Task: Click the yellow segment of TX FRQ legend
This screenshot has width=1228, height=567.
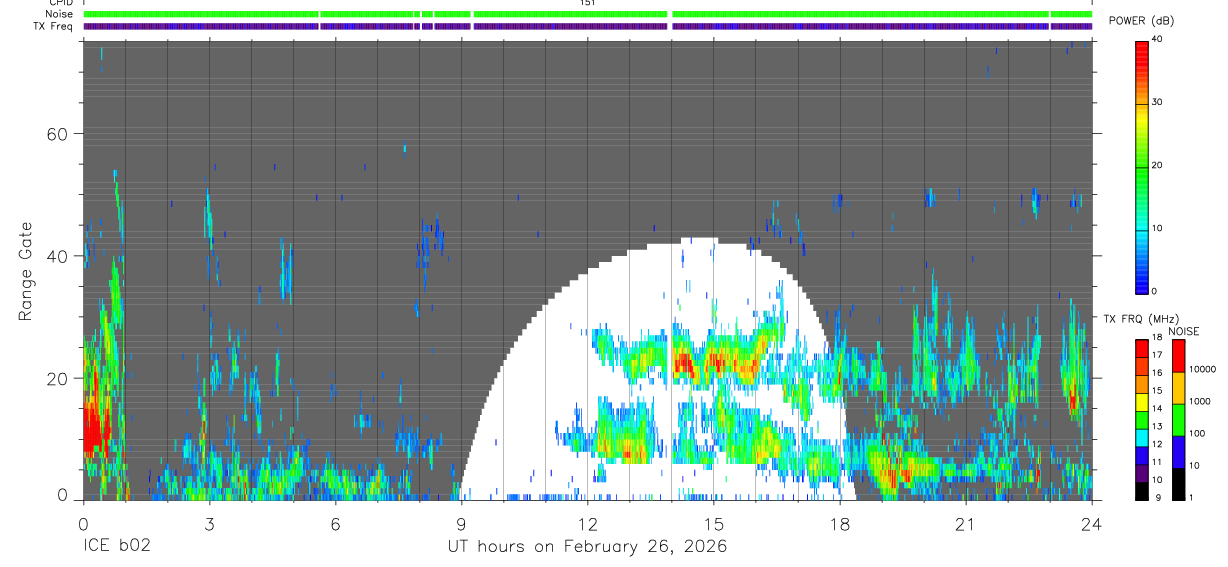Action: pyautogui.click(x=1142, y=401)
